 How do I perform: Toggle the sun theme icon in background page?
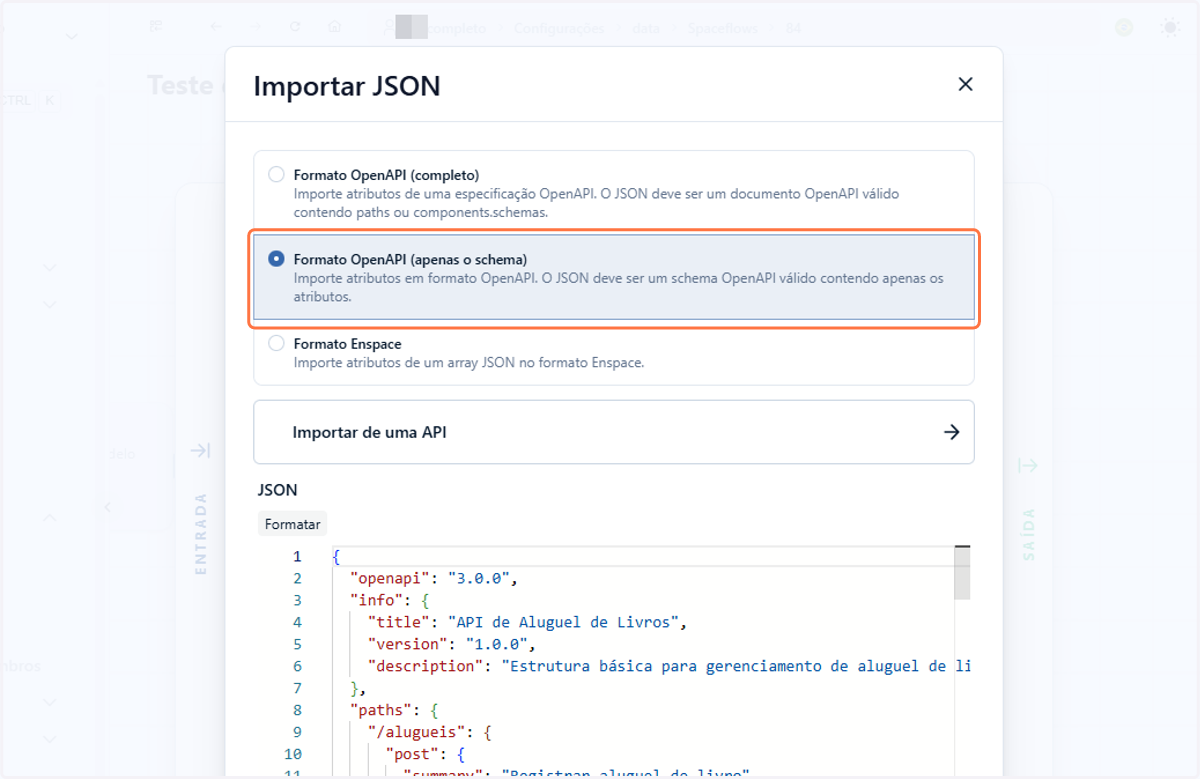(x=1170, y=28)
